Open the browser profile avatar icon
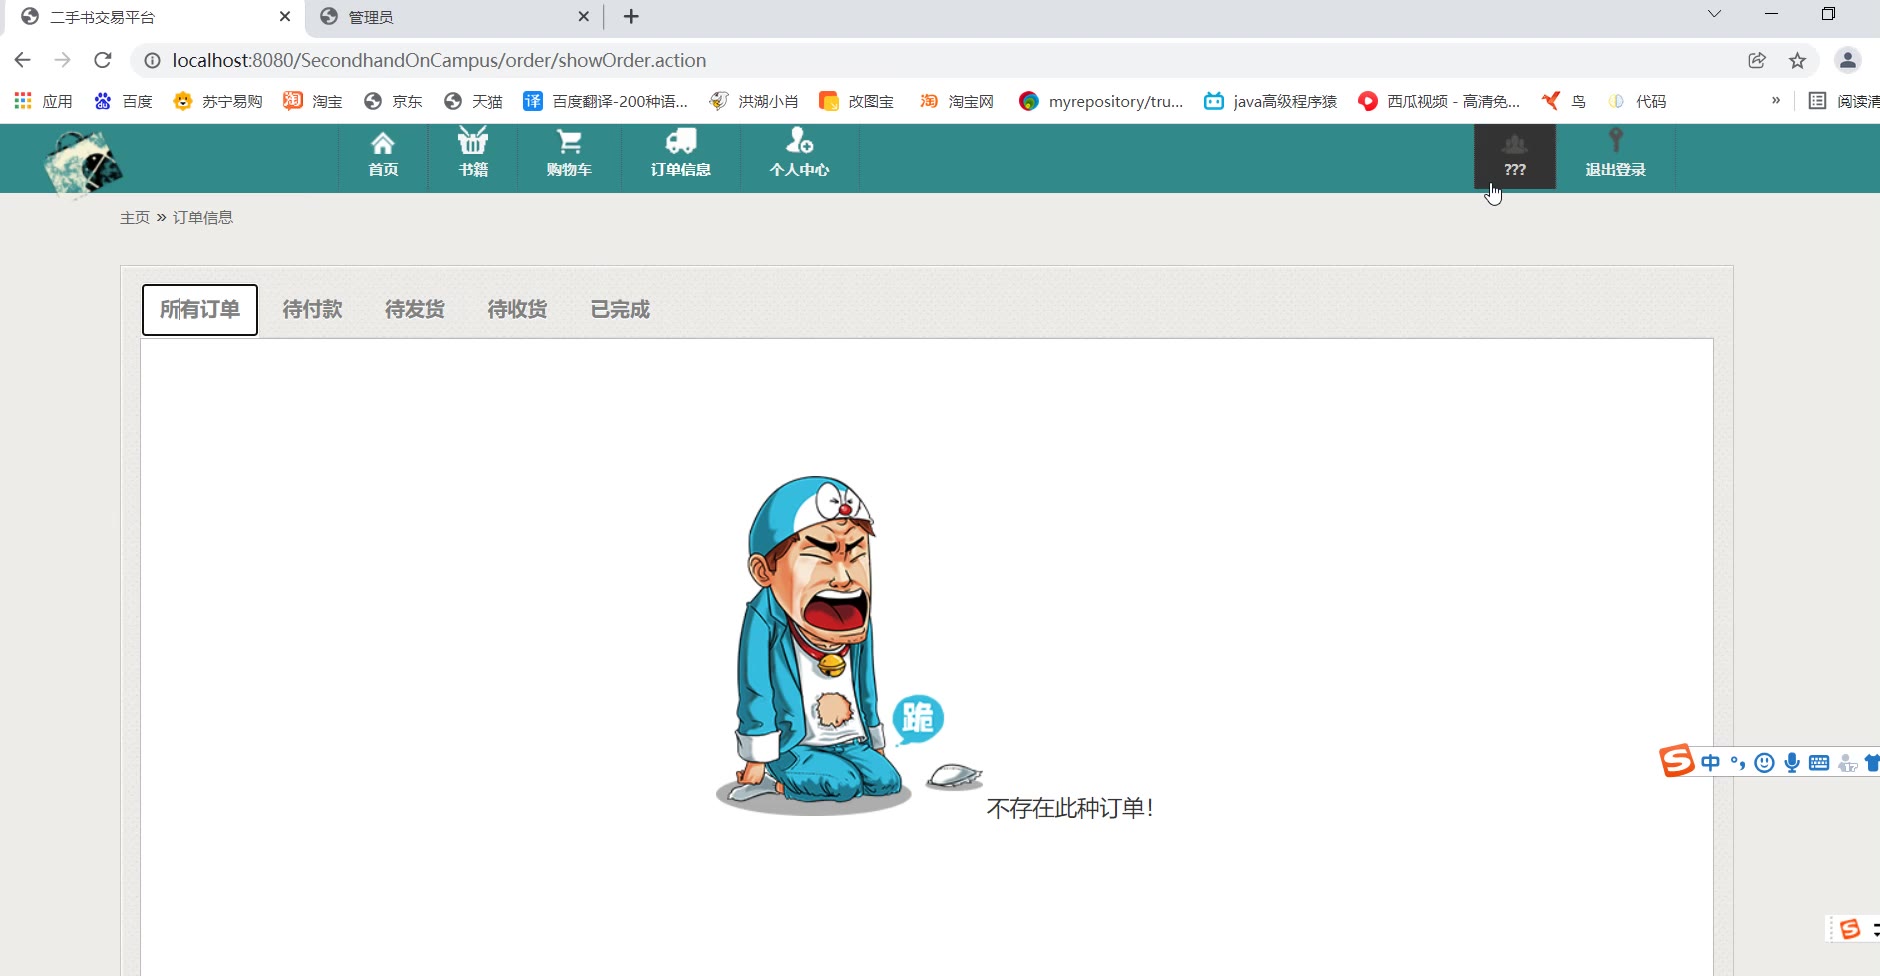1880x976 pixels. pos(1848,60)
